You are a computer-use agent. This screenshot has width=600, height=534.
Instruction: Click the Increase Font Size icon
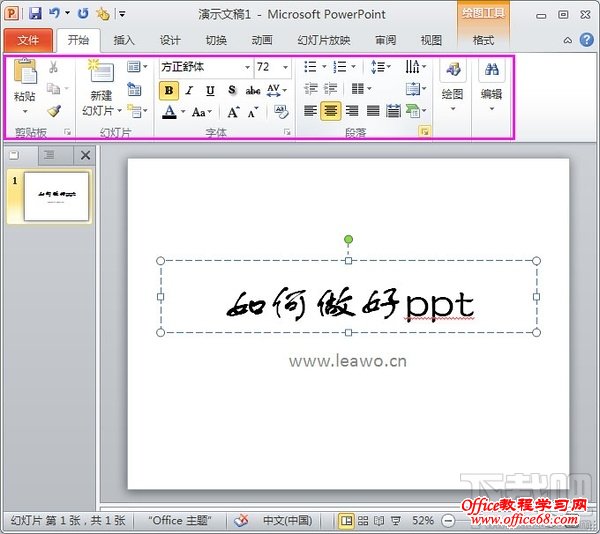coord(233,112)
